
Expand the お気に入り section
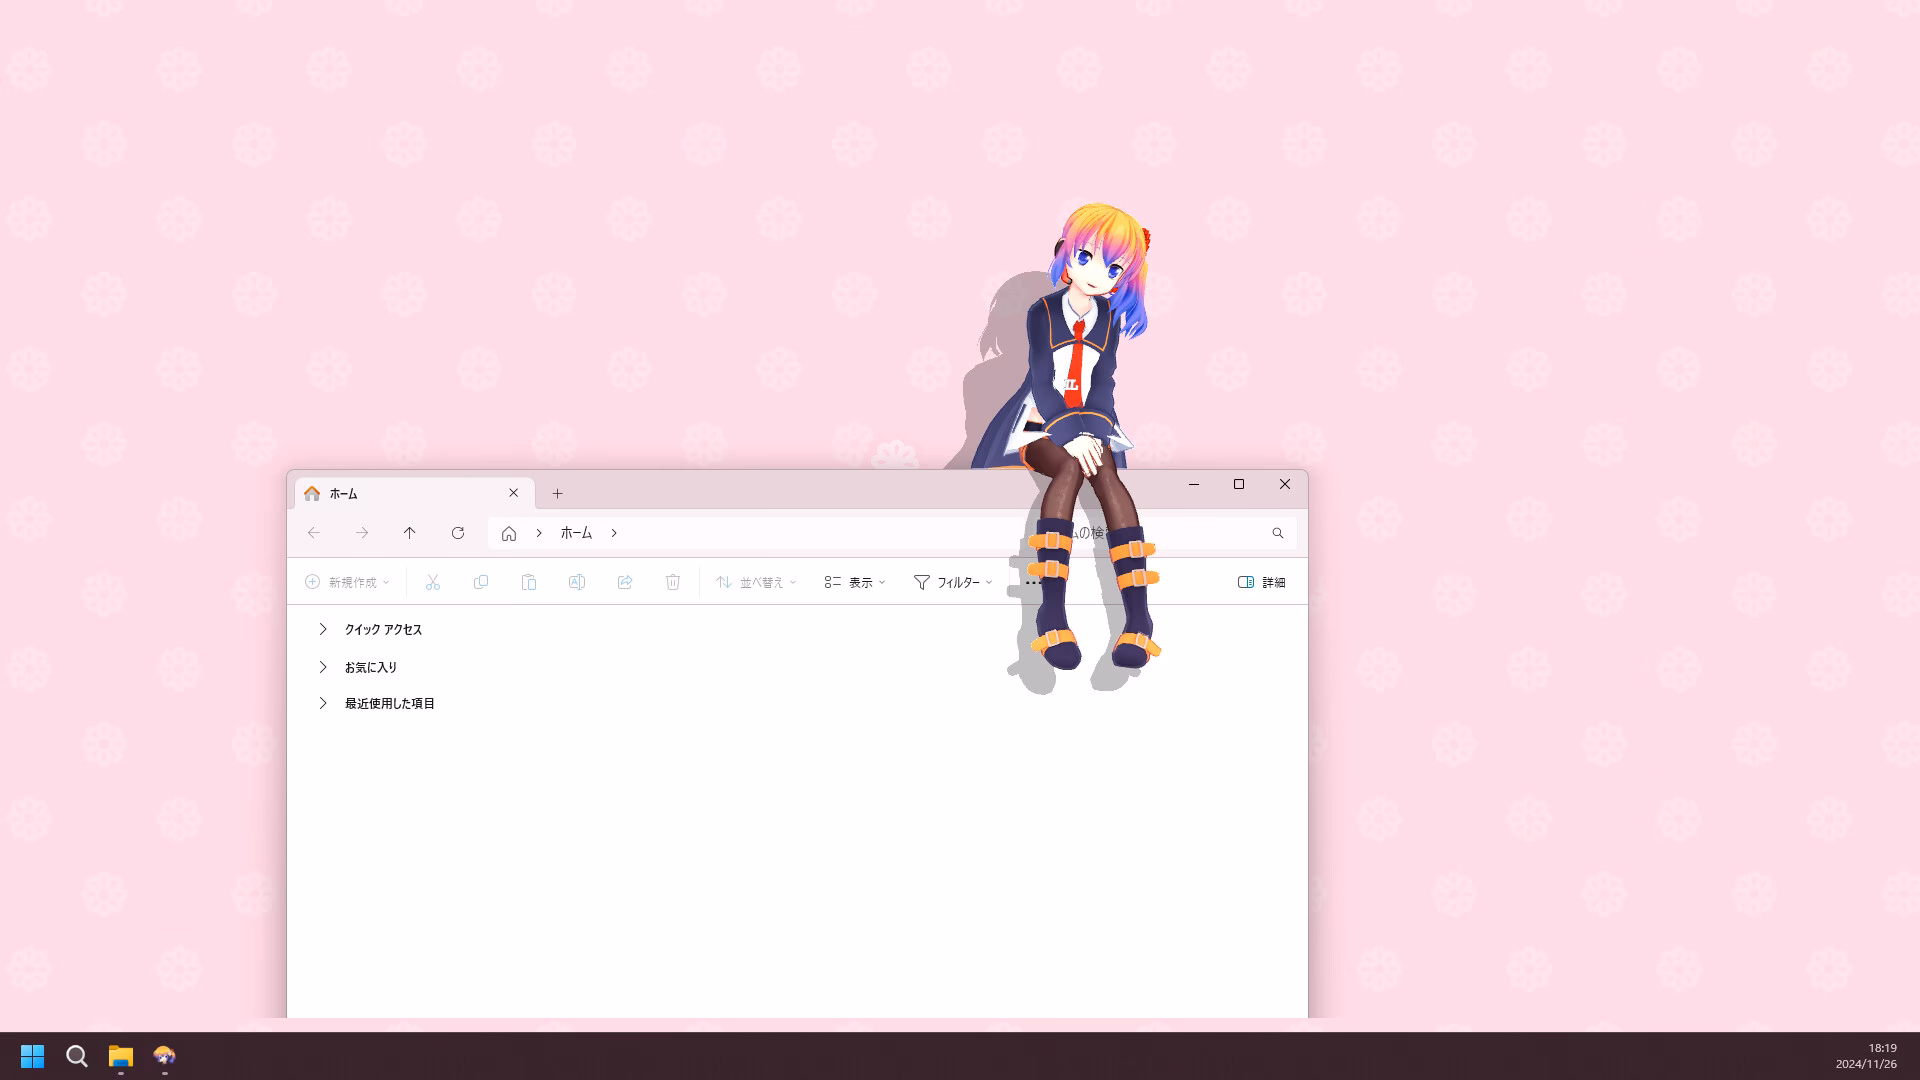point(323,667)
